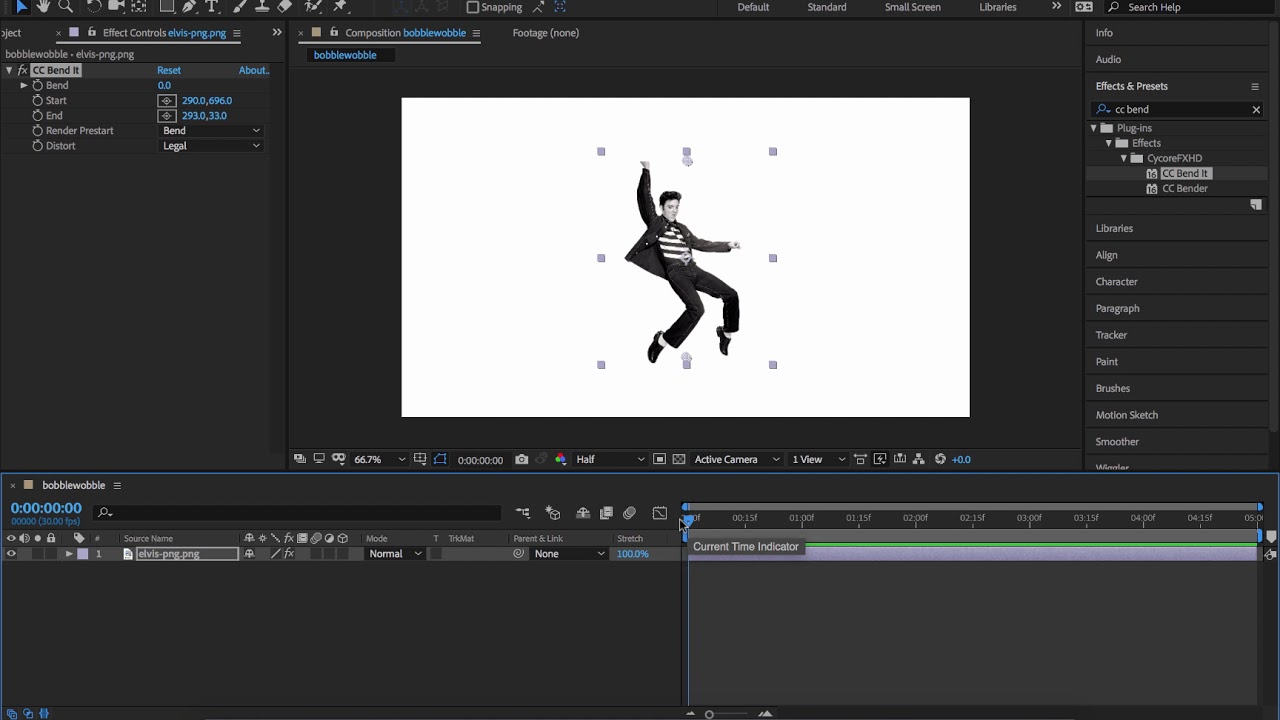Select the Rotation tool
Viewport: 1280px width, 720px height.
[93, 6]
